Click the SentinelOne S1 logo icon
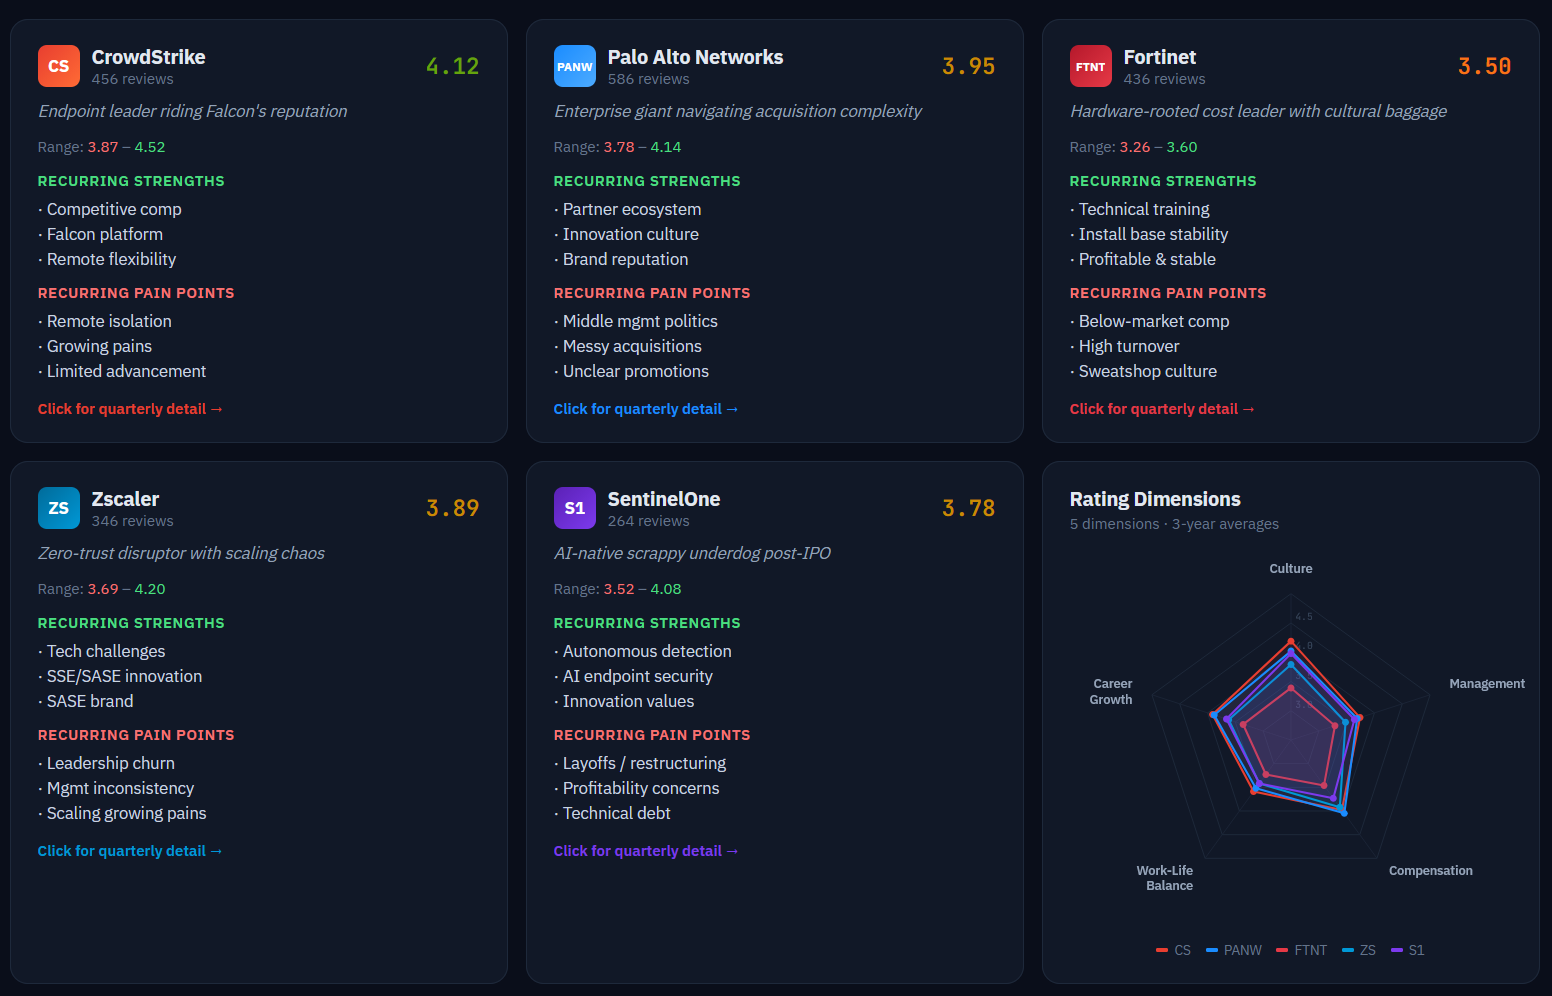Image resolution: width=1552 pixels, height=996 pixels. [x=575, y=508]
